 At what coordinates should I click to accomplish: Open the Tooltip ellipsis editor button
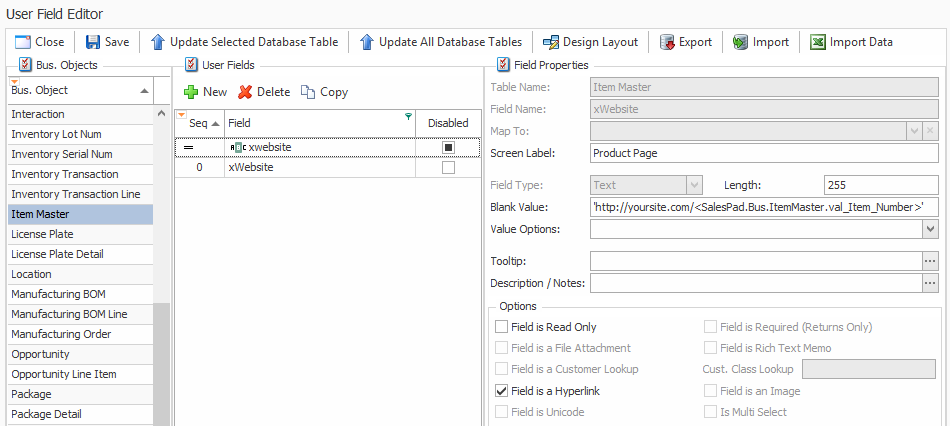[x=930, y=261]
